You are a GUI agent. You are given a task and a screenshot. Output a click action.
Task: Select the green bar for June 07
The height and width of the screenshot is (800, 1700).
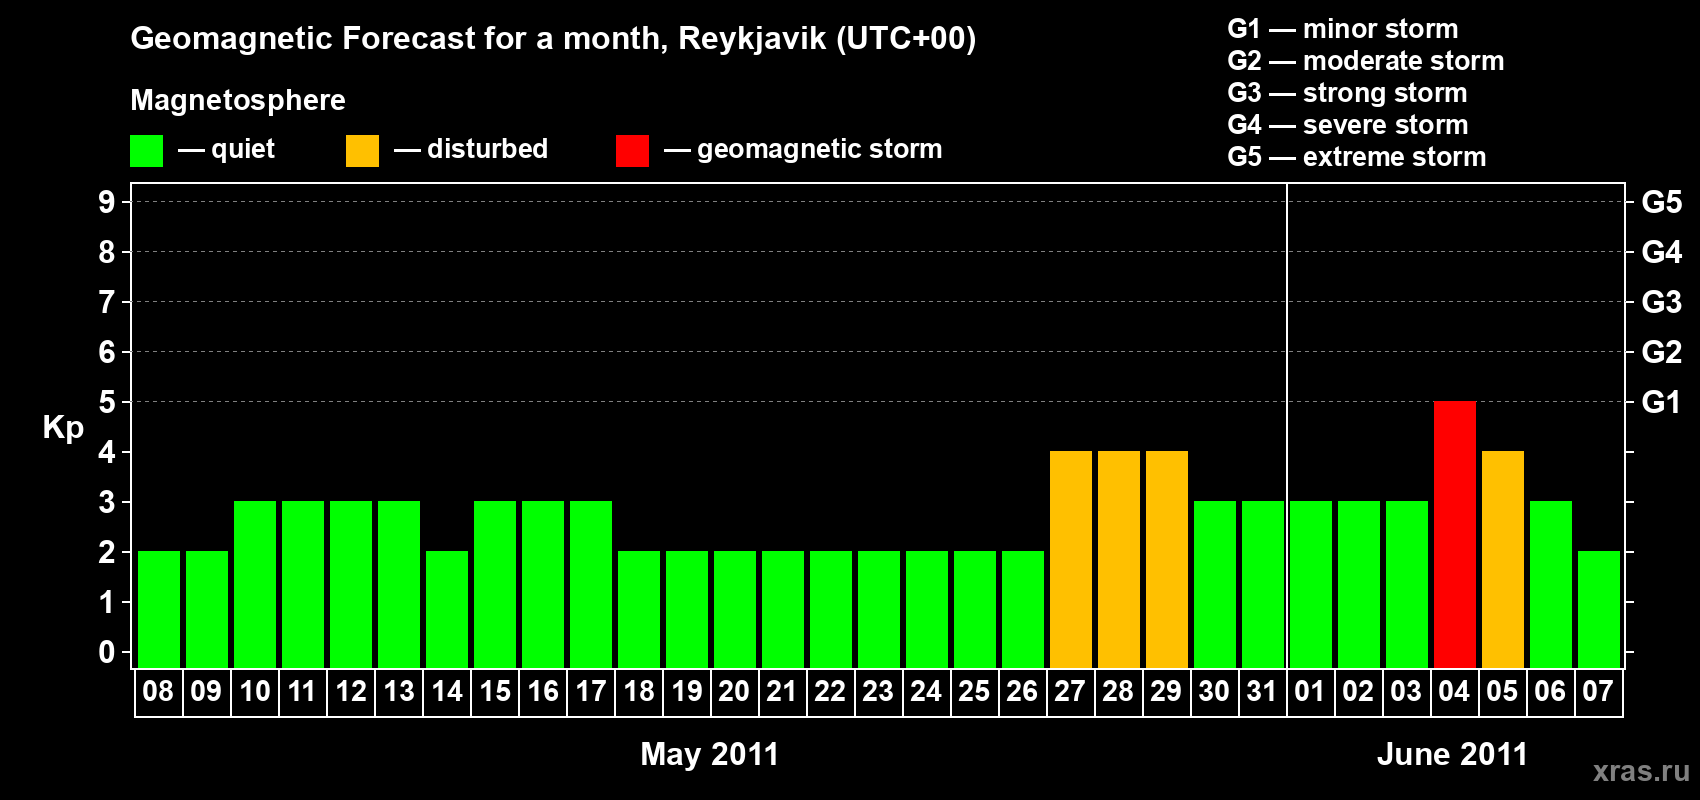(1599, 609)
